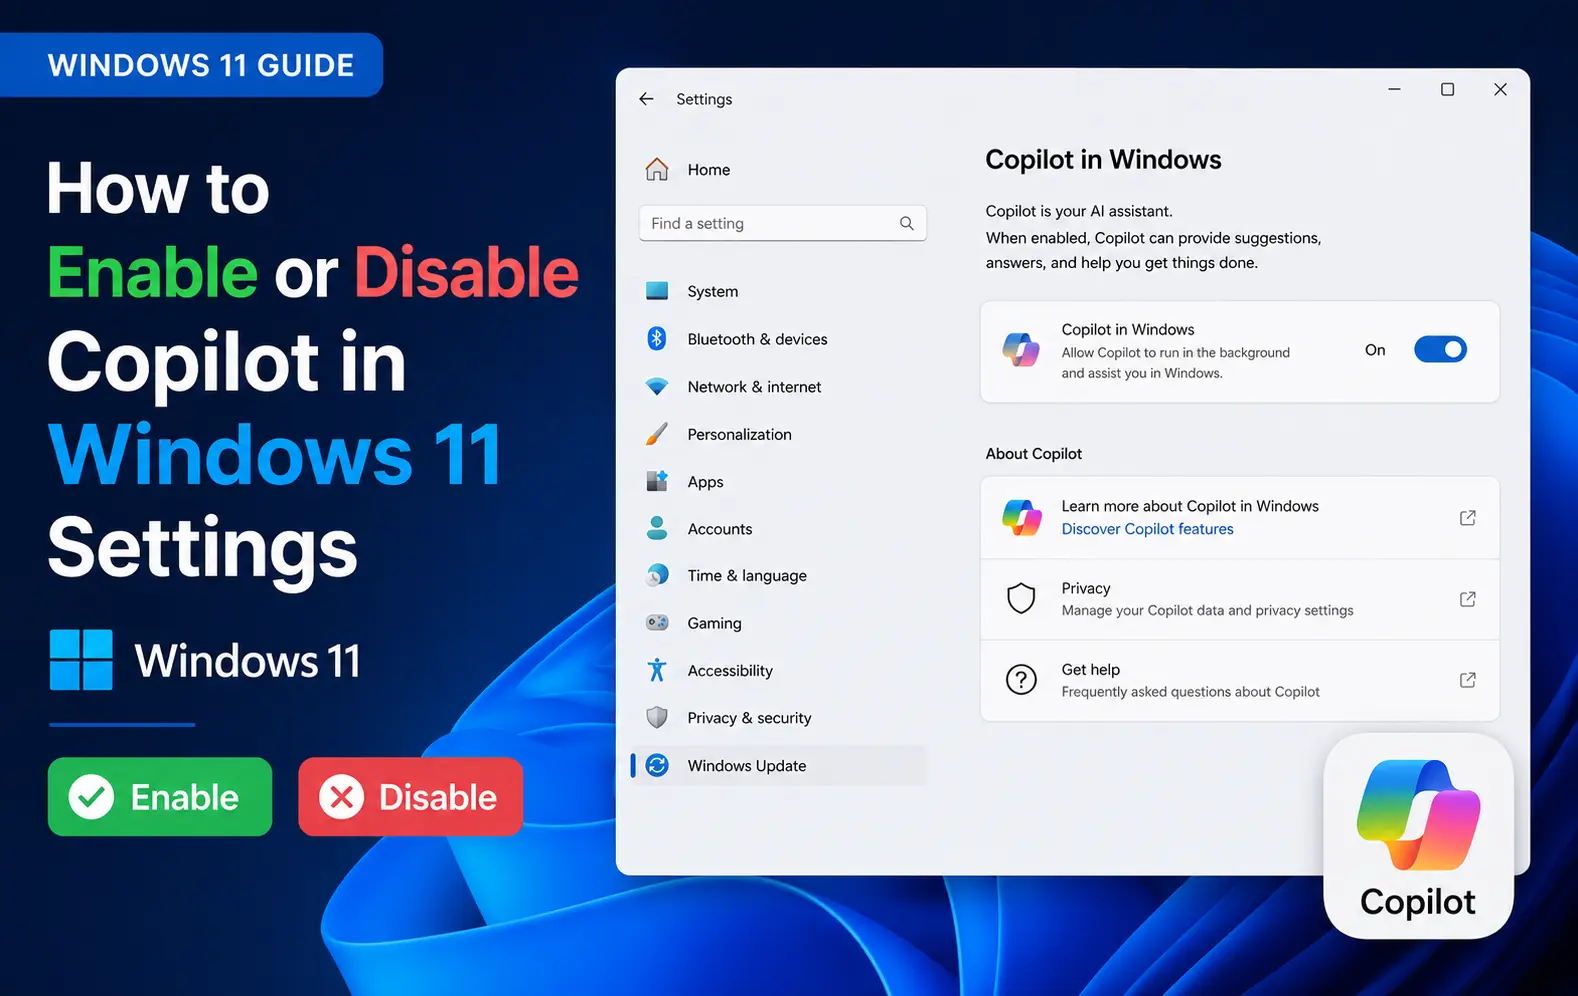1578x996 pixels.
Task: Click the Settings window title text
Action: [x=704, y=99]
